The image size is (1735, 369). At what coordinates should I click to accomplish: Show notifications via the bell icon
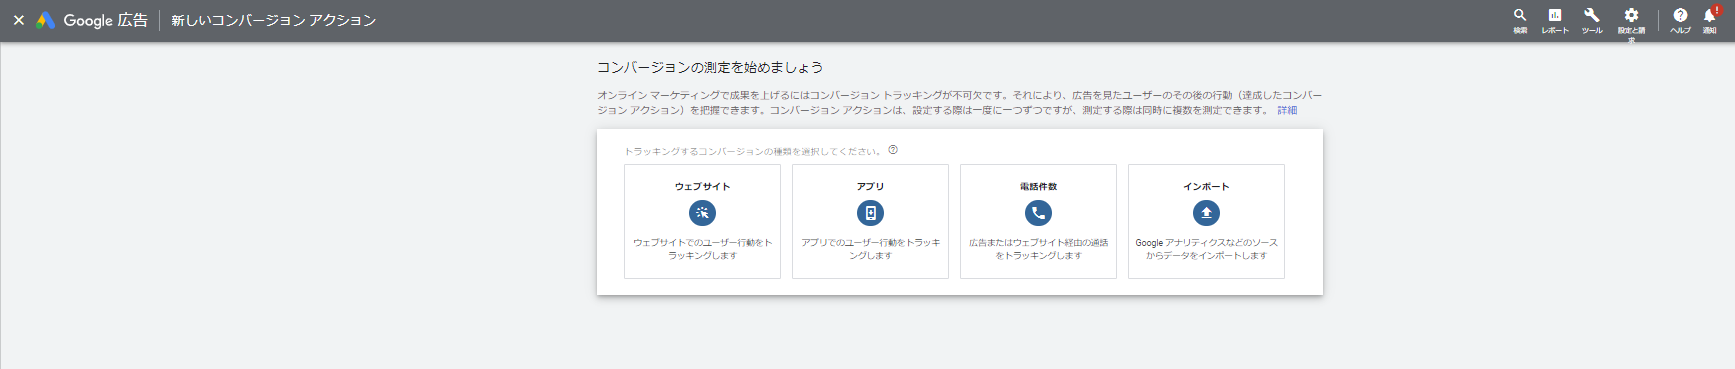pos(1710,20)
